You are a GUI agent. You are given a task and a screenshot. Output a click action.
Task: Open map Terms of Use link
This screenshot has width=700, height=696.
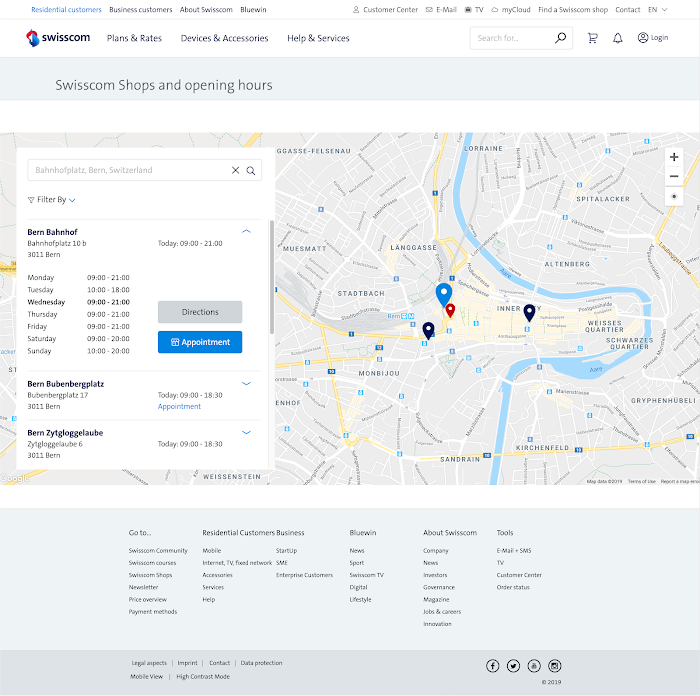pyautogui.click(x=642, y=481)
